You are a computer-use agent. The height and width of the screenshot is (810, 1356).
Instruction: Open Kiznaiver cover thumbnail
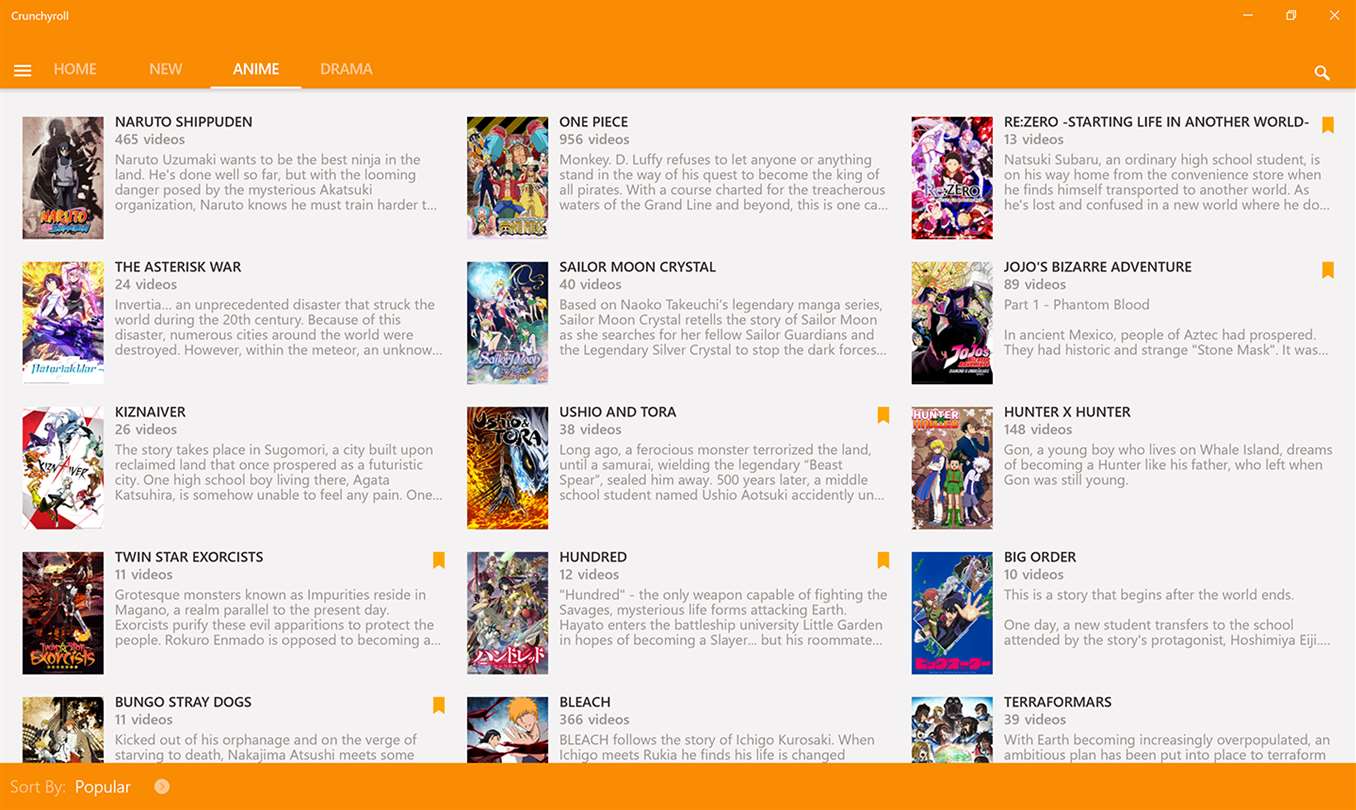[63, 468]
